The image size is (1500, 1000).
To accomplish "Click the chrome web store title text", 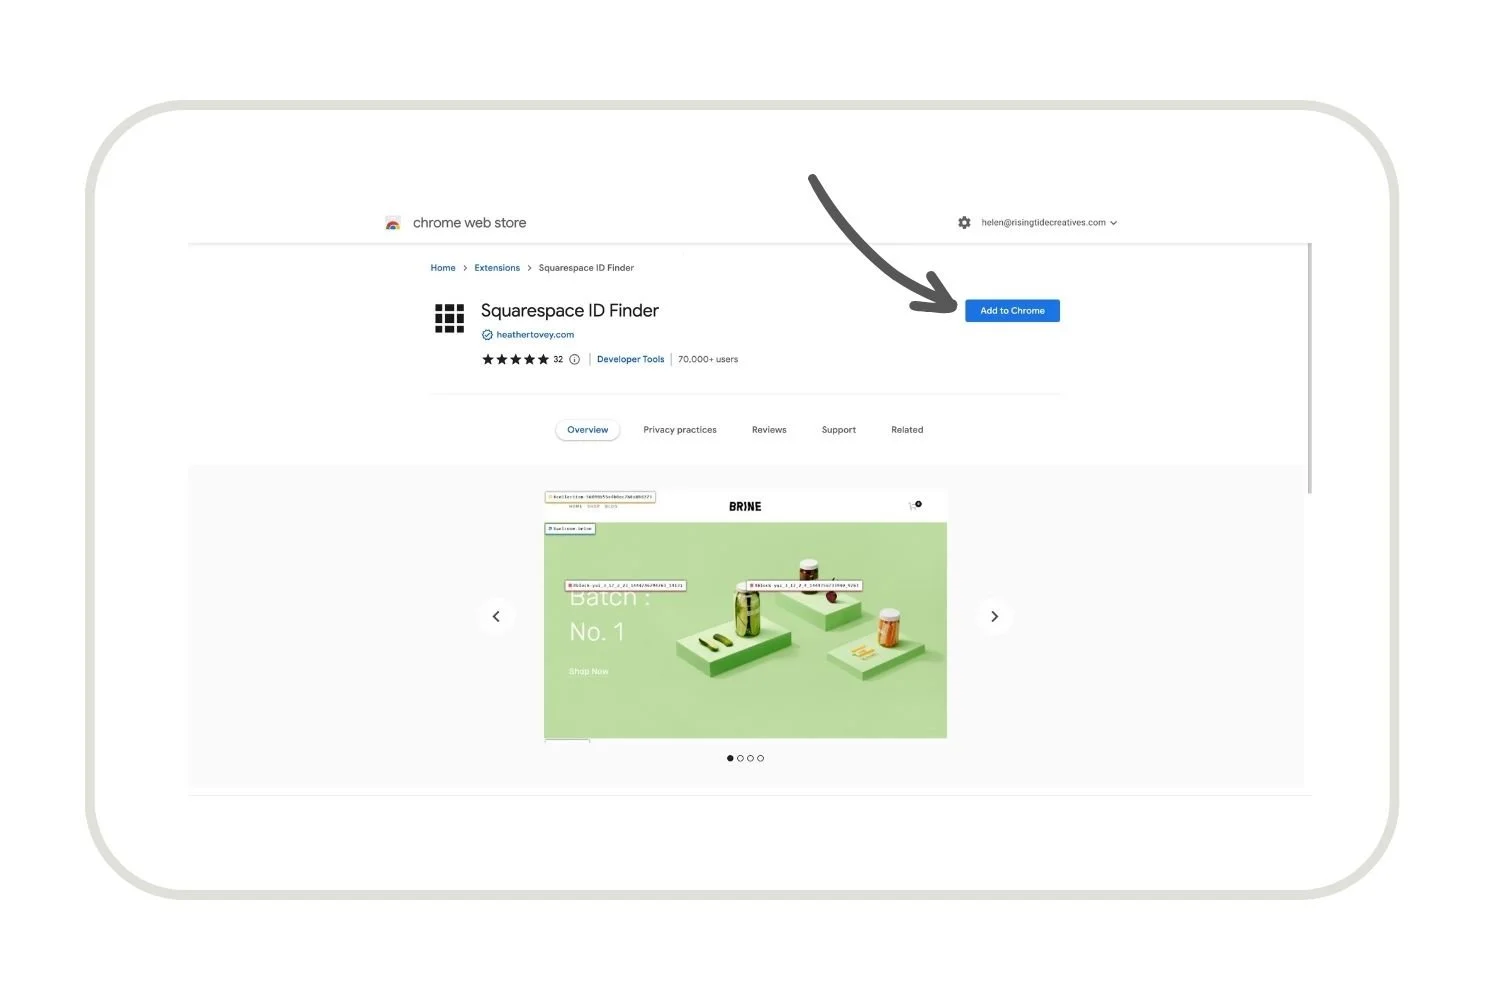I will (469, 223).
